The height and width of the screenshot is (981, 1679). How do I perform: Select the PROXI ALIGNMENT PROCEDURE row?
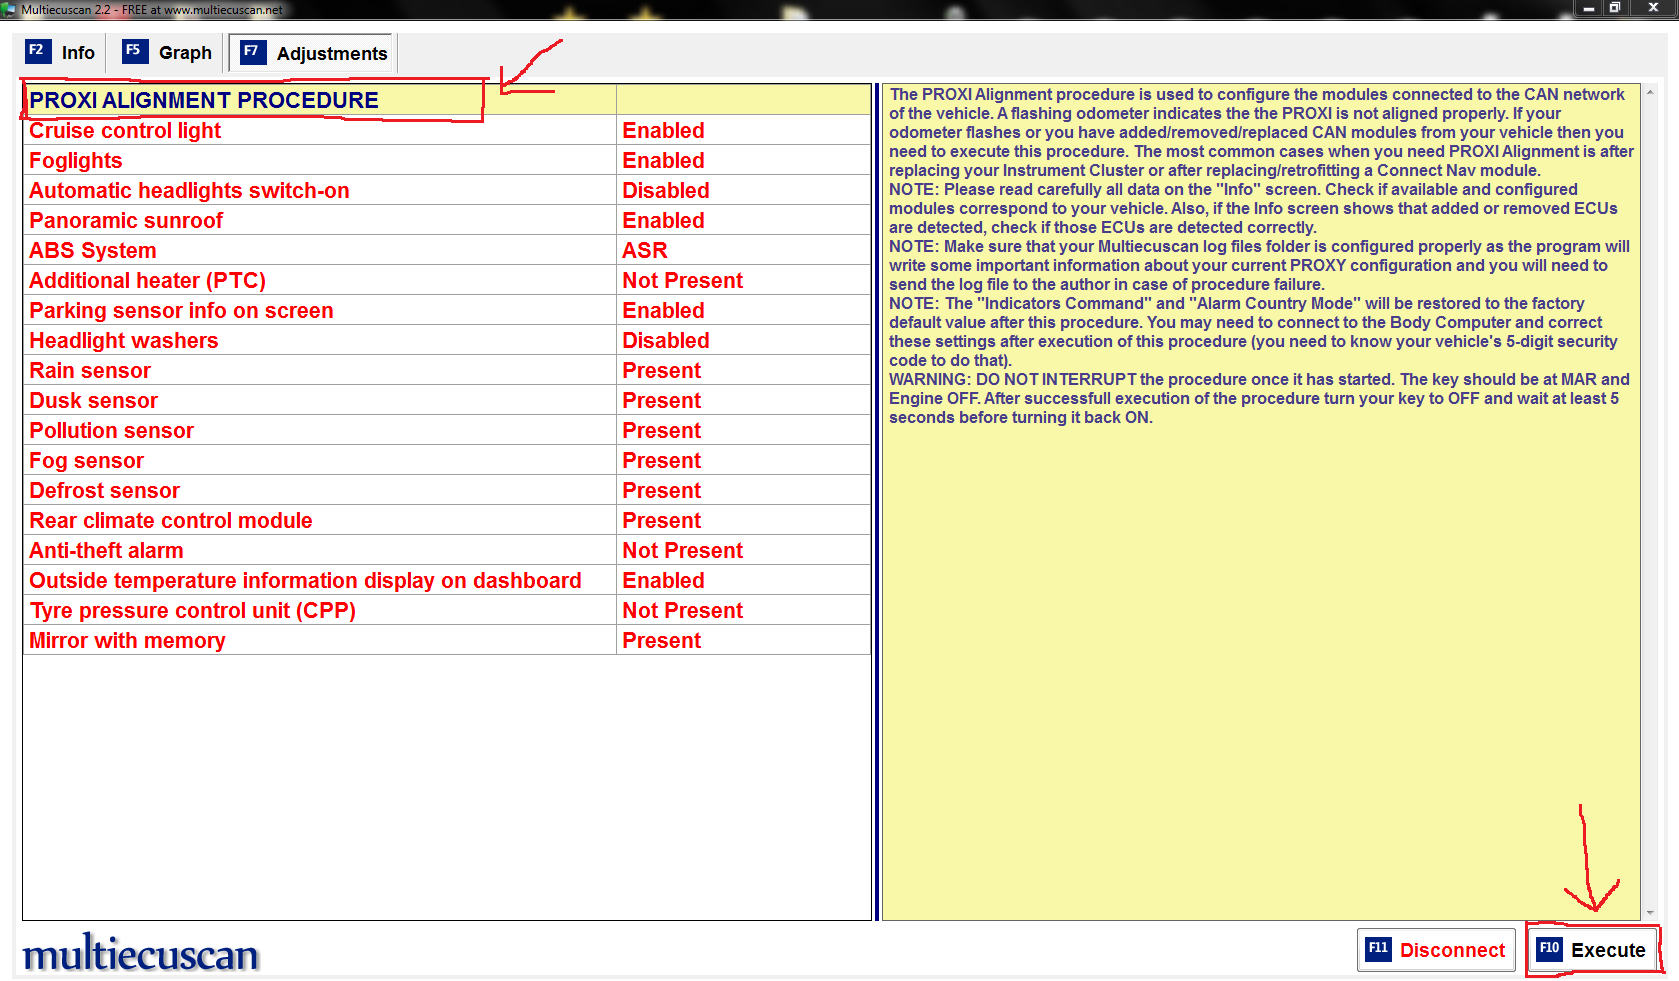[204, 100]
